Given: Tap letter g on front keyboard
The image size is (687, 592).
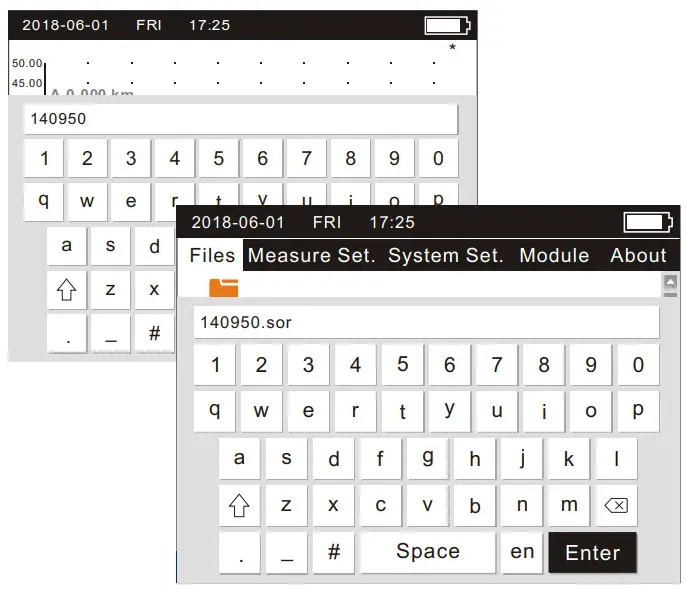Looking at the screenshot, I should 428,458.
